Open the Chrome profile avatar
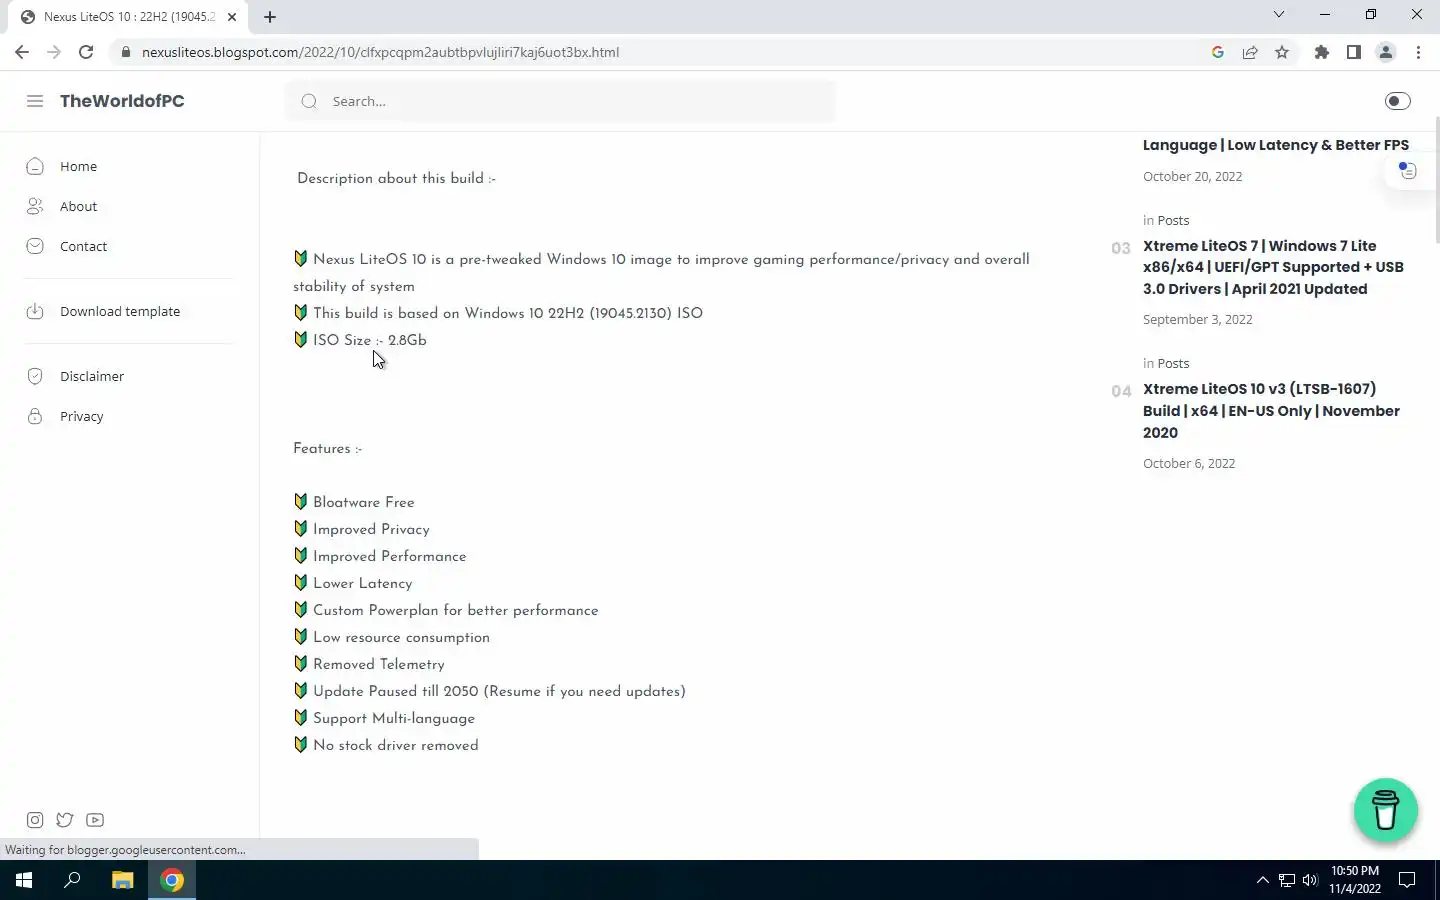Image resolution: width=1440 pixels, height=900 pixels. click(x=1386, y=52)
